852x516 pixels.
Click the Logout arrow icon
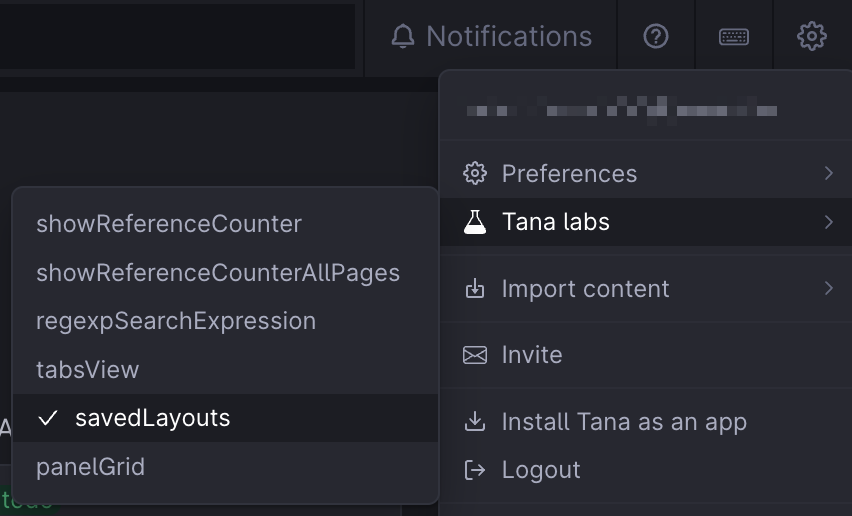point(475,470)
